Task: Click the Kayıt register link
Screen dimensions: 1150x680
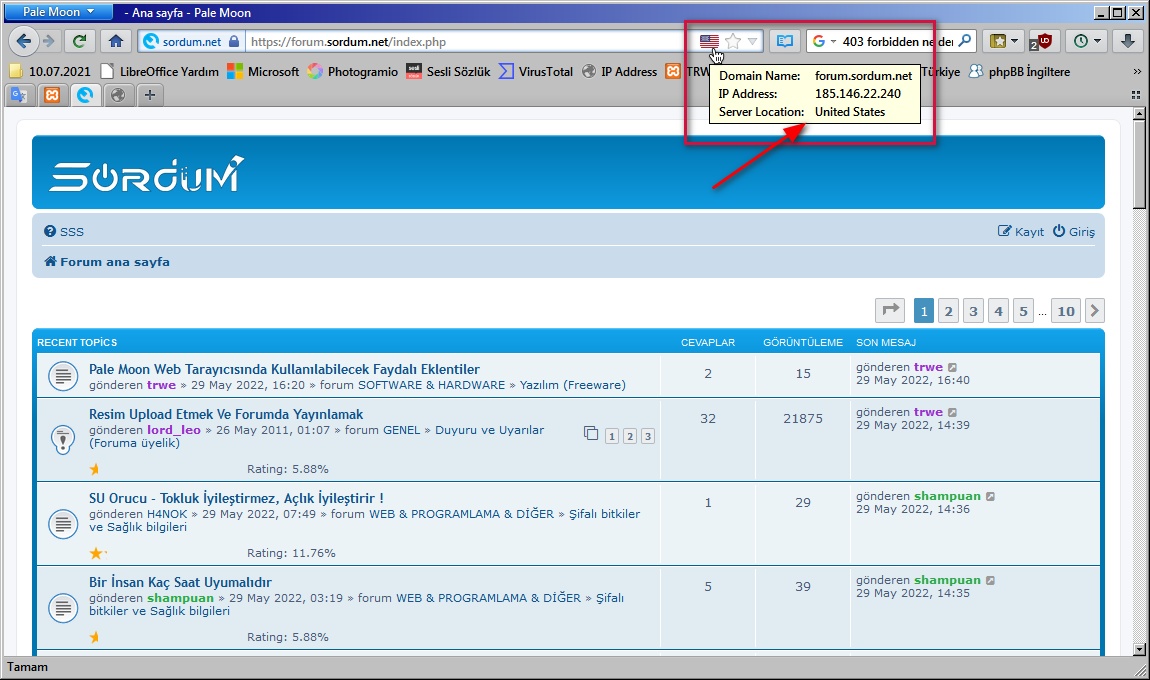Action: [x=1021, y=232]
